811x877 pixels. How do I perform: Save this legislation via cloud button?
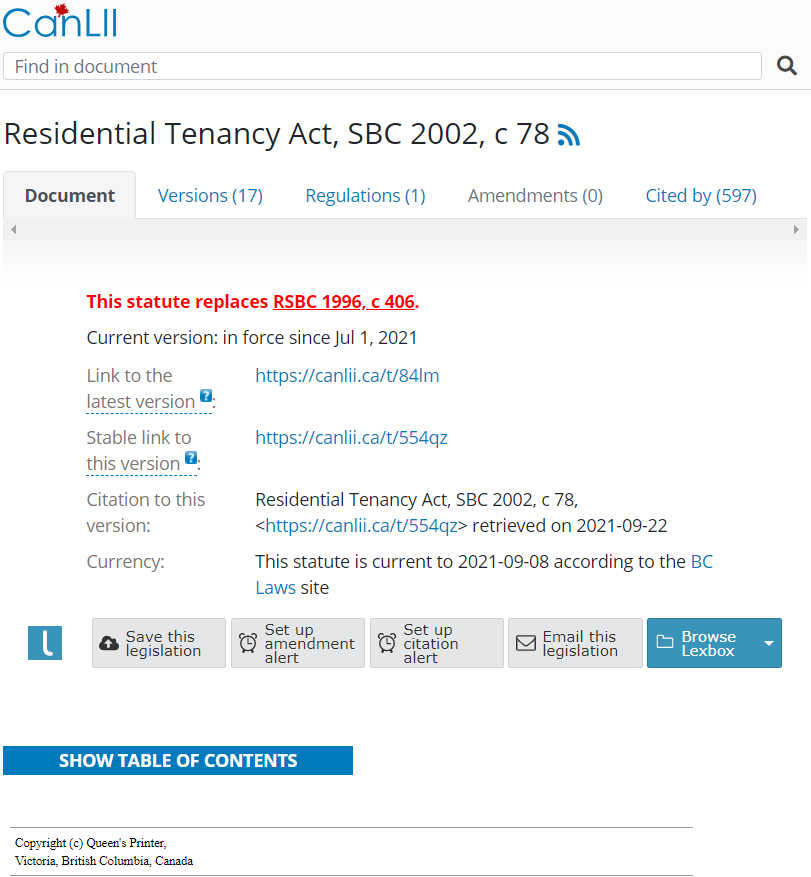tap(159, 643)
